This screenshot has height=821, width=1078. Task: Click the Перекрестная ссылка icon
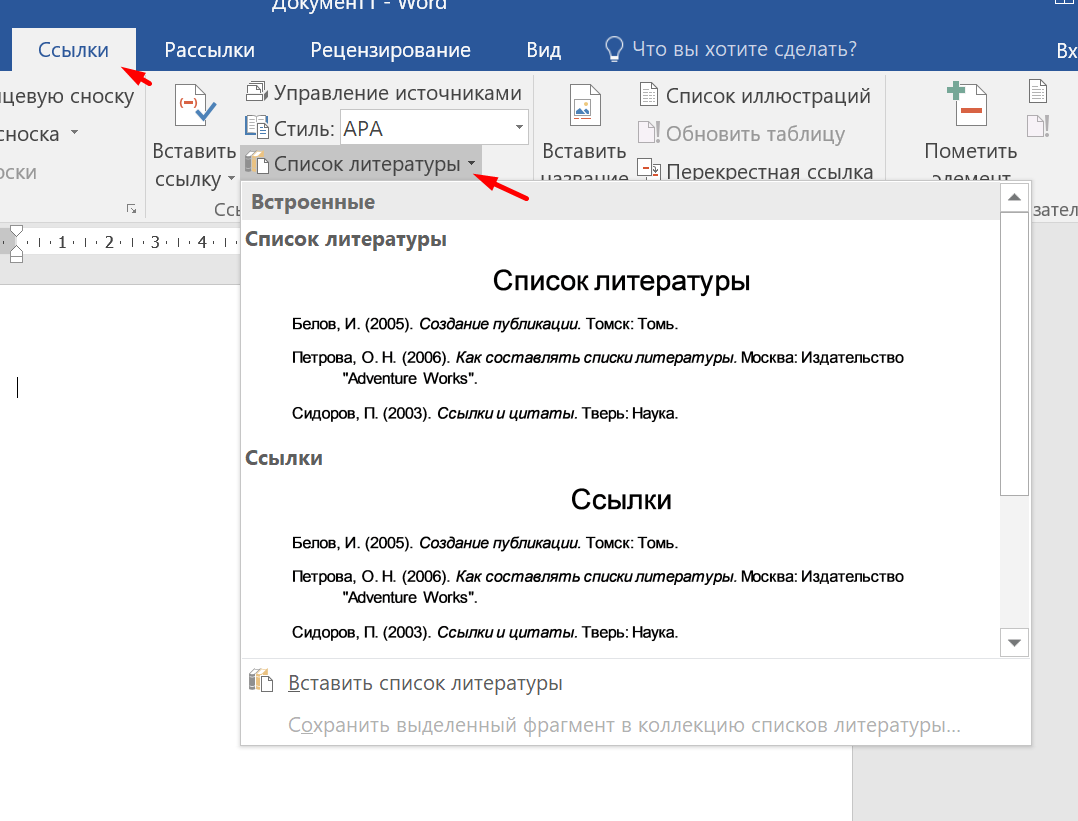coord(649,171)
